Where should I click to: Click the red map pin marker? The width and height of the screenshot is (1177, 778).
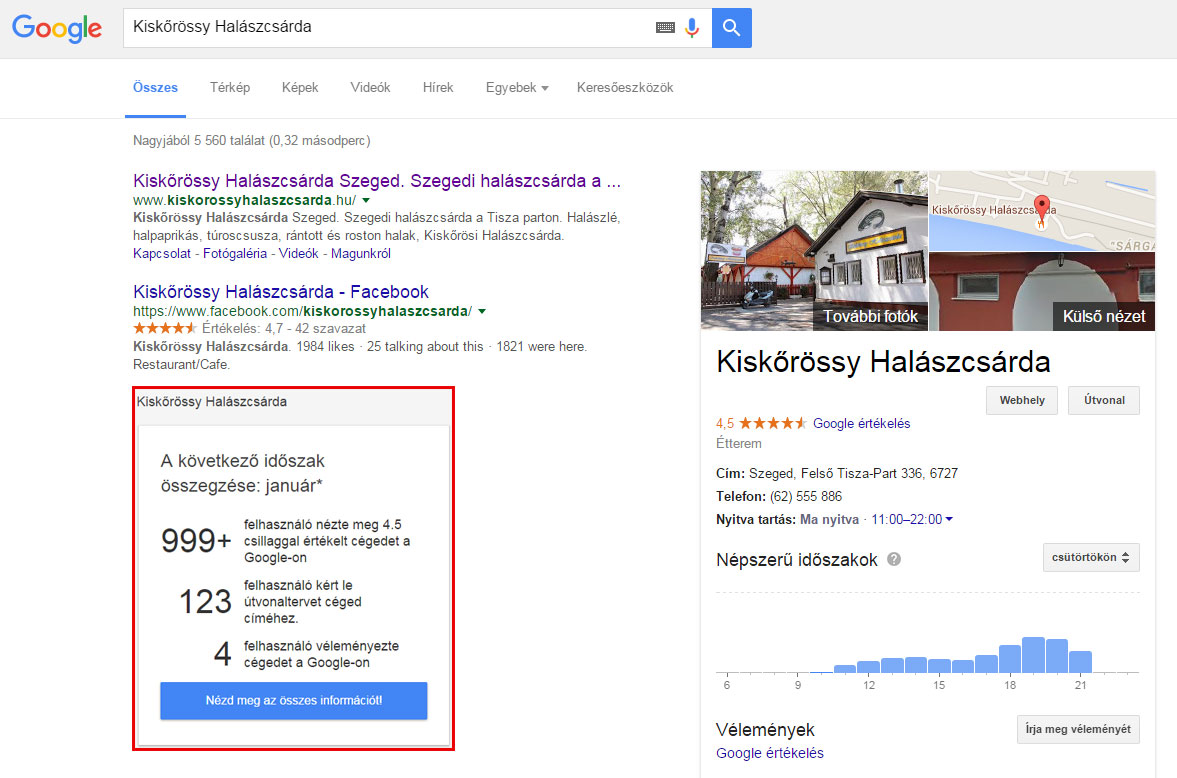point(1042,208)
